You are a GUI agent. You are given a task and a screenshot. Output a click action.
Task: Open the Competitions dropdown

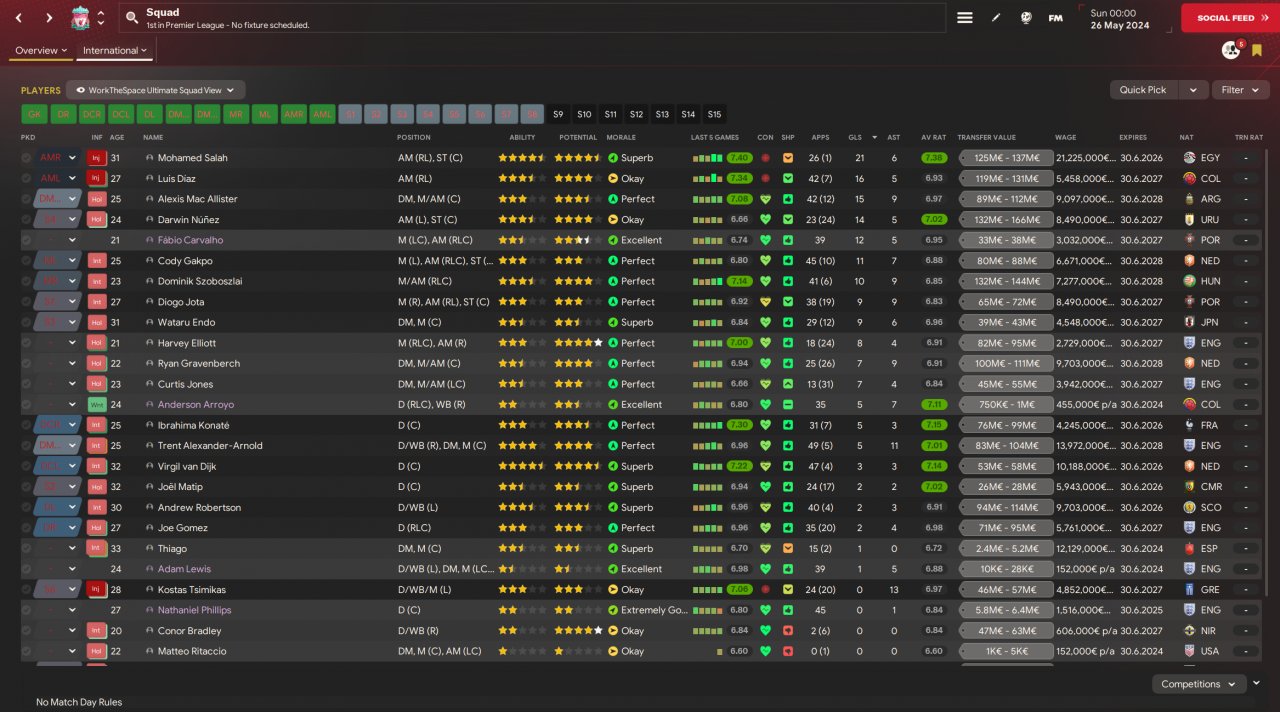(x=1198, y=684)
